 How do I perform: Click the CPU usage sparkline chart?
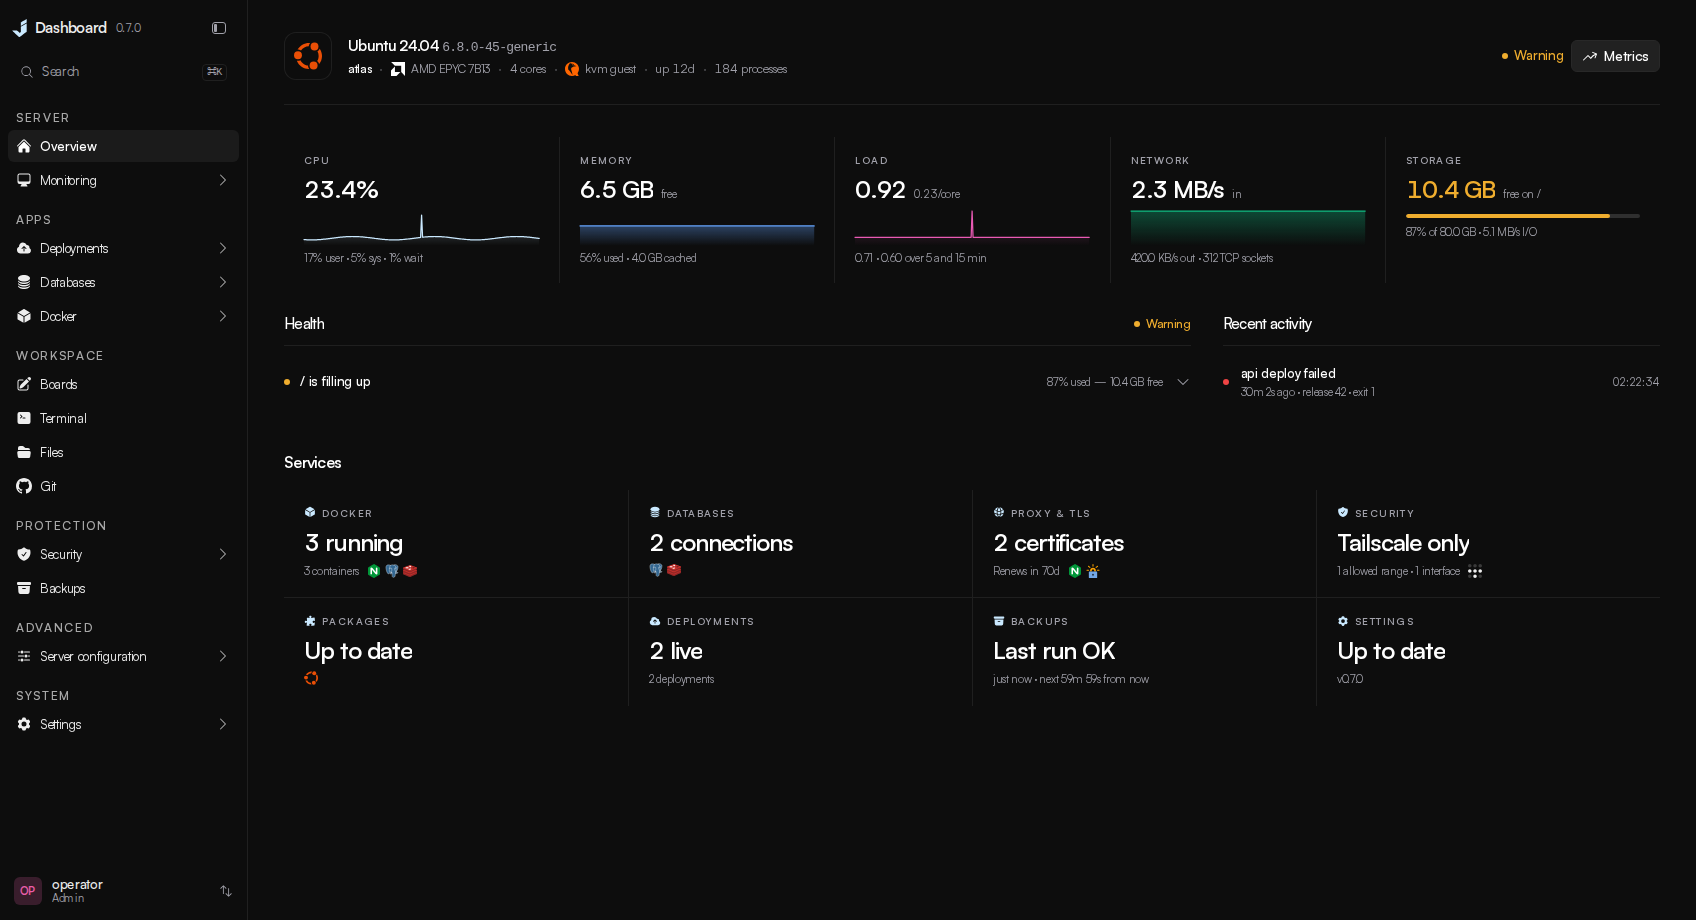[422, 229]
